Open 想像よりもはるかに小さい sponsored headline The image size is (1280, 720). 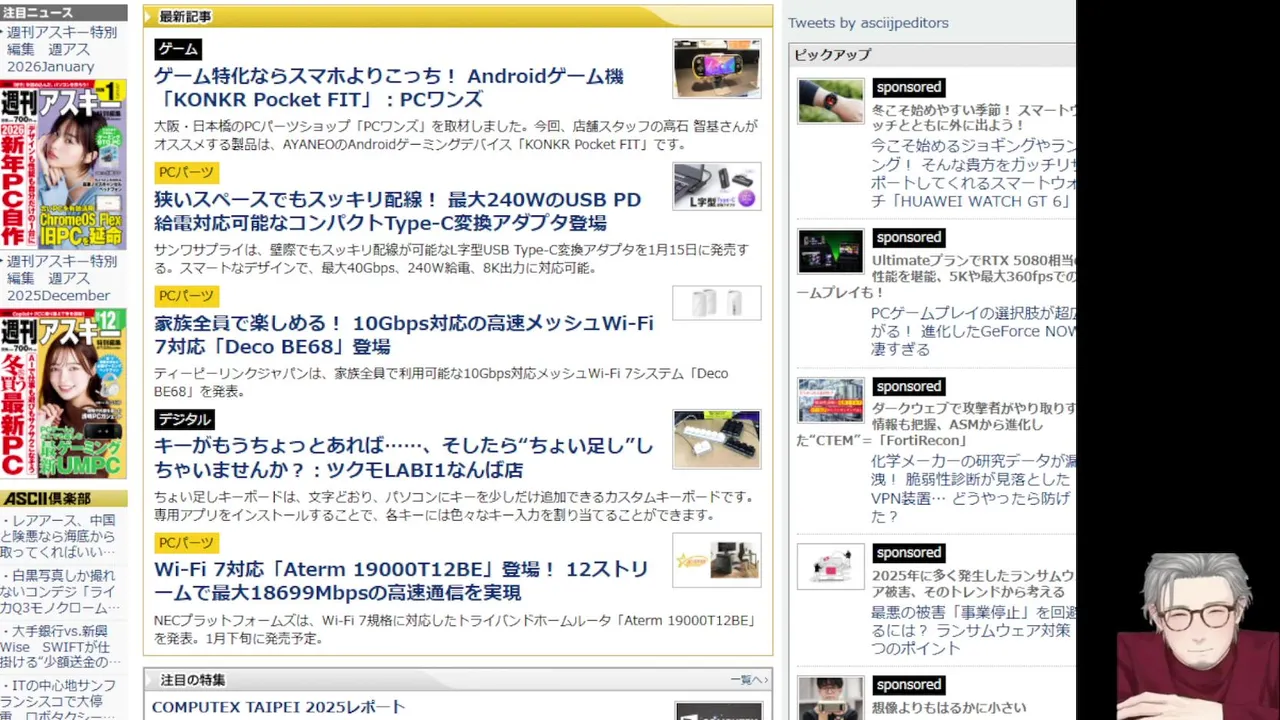click(949, 707)
